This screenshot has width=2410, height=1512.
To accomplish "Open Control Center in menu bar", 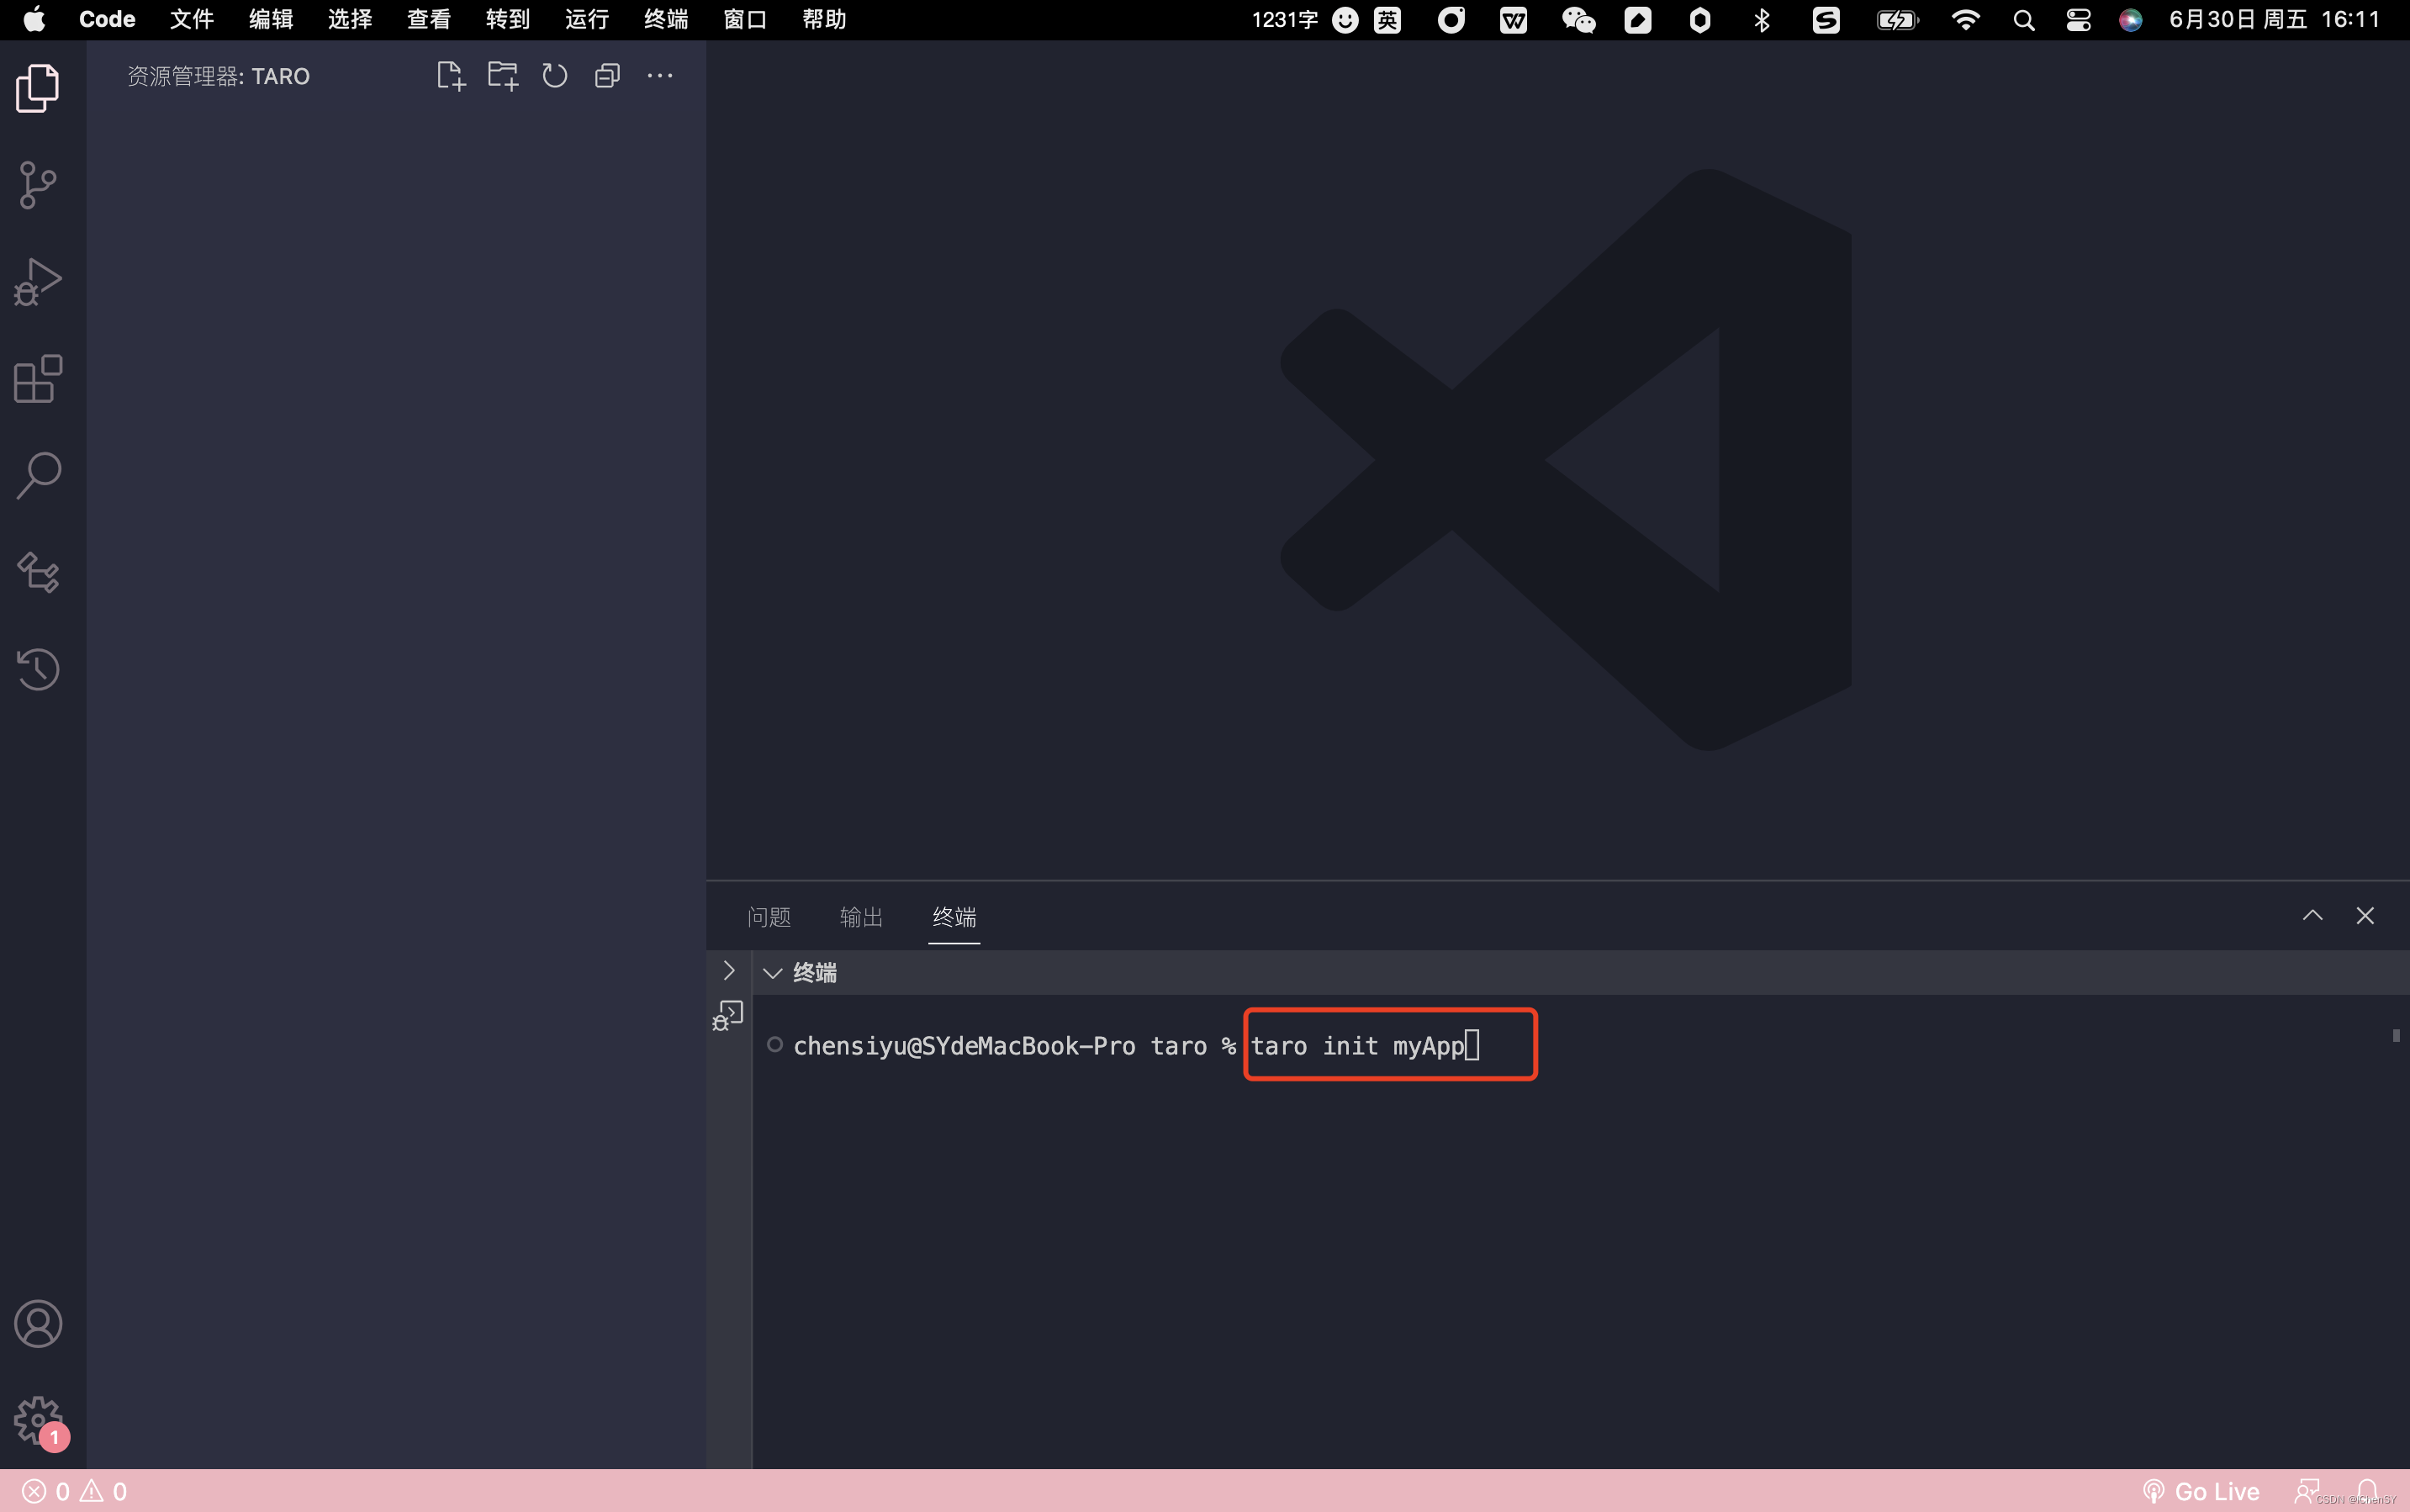I will coord(2078,20).
